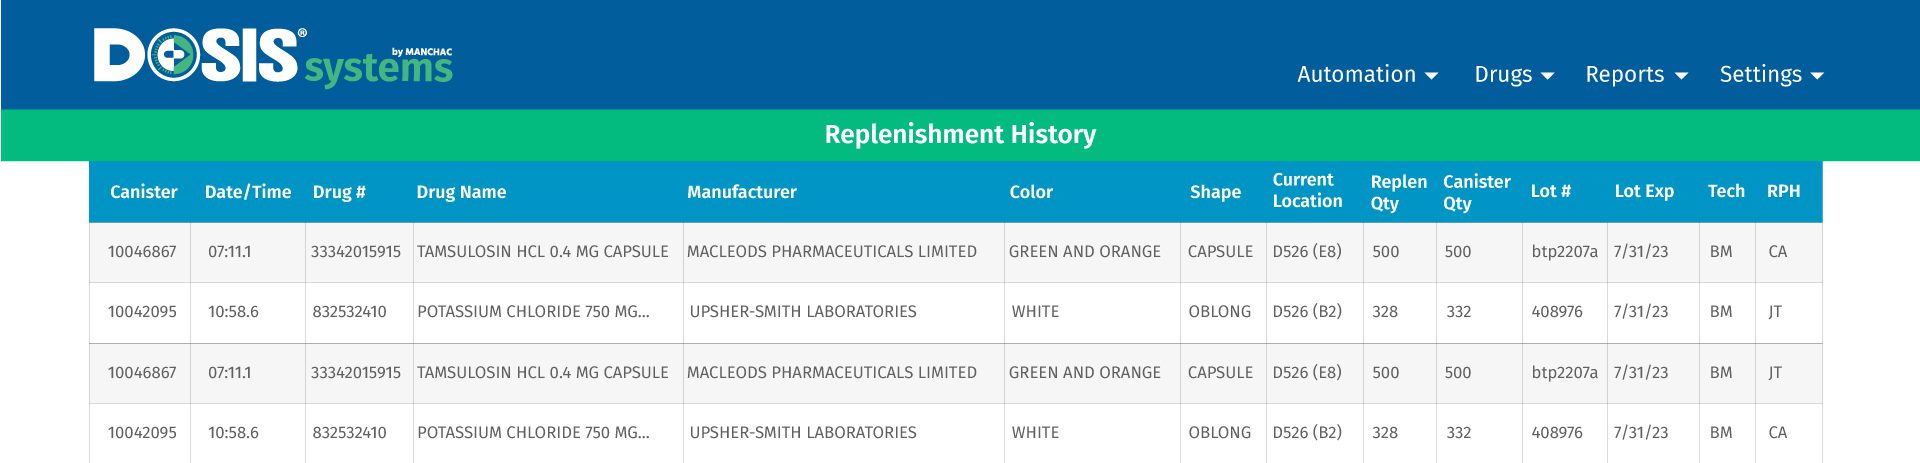
Task: Click the Replen Qty column header
Action: 1398,192
